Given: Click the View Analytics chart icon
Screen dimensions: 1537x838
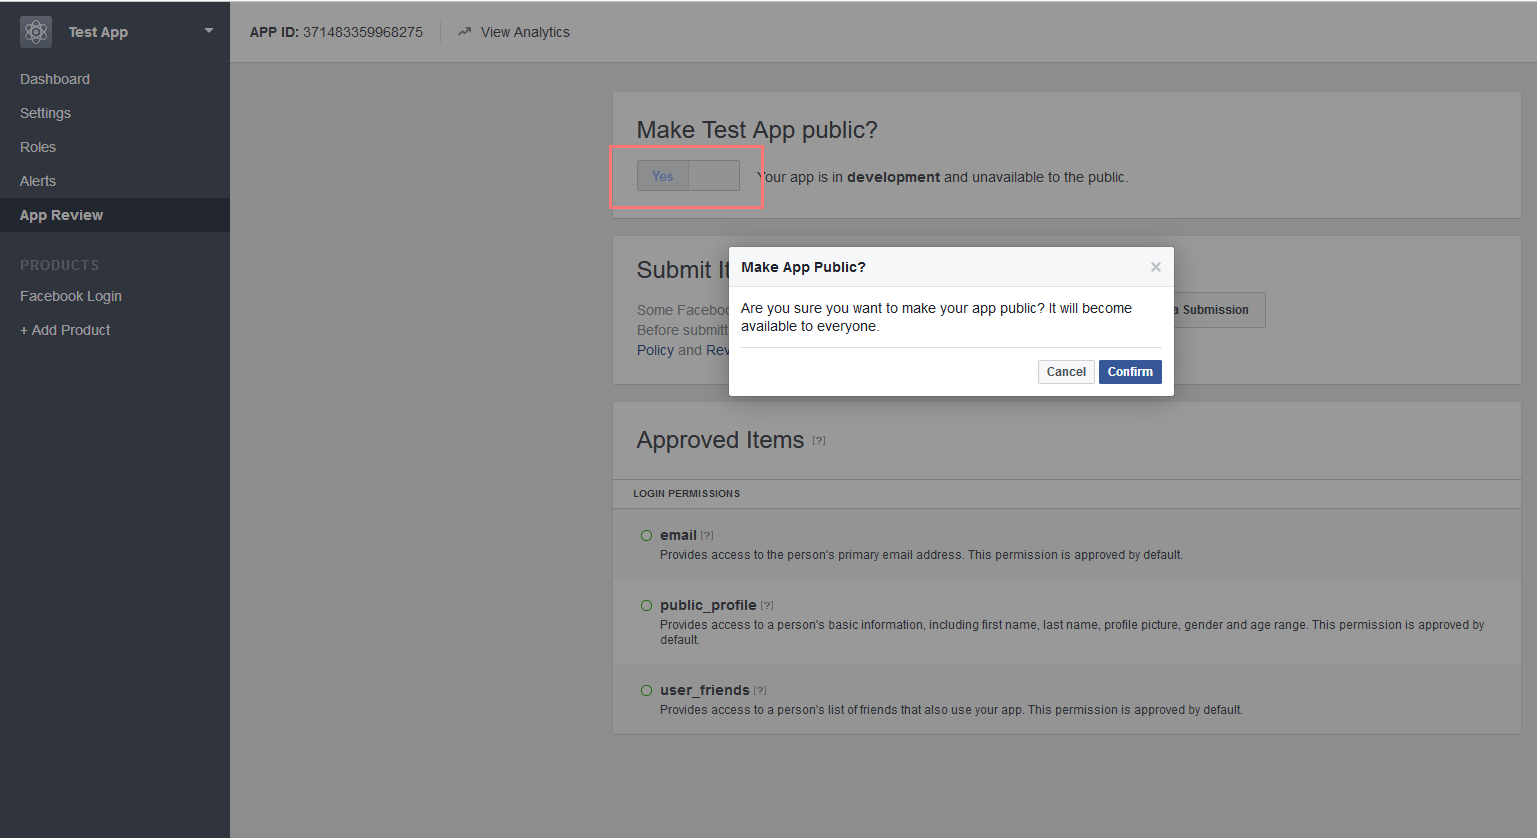Looking at the screenshot, I should pos(464,32).
